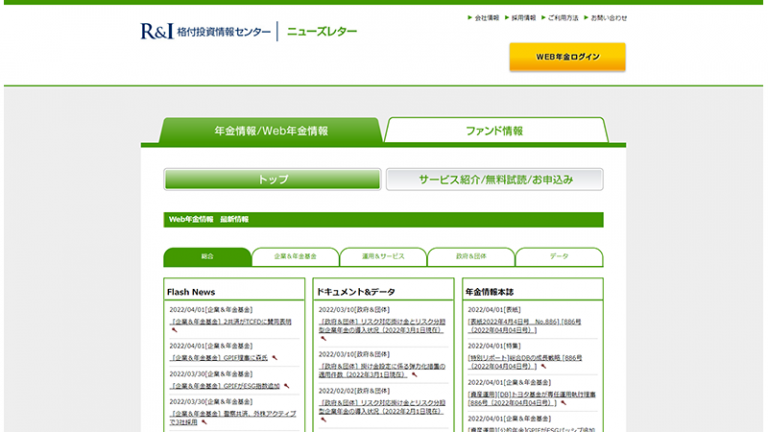This screenshot has width=768, height=432.
Task: Open the 会社情報 link
Action: tap(487, 18)
